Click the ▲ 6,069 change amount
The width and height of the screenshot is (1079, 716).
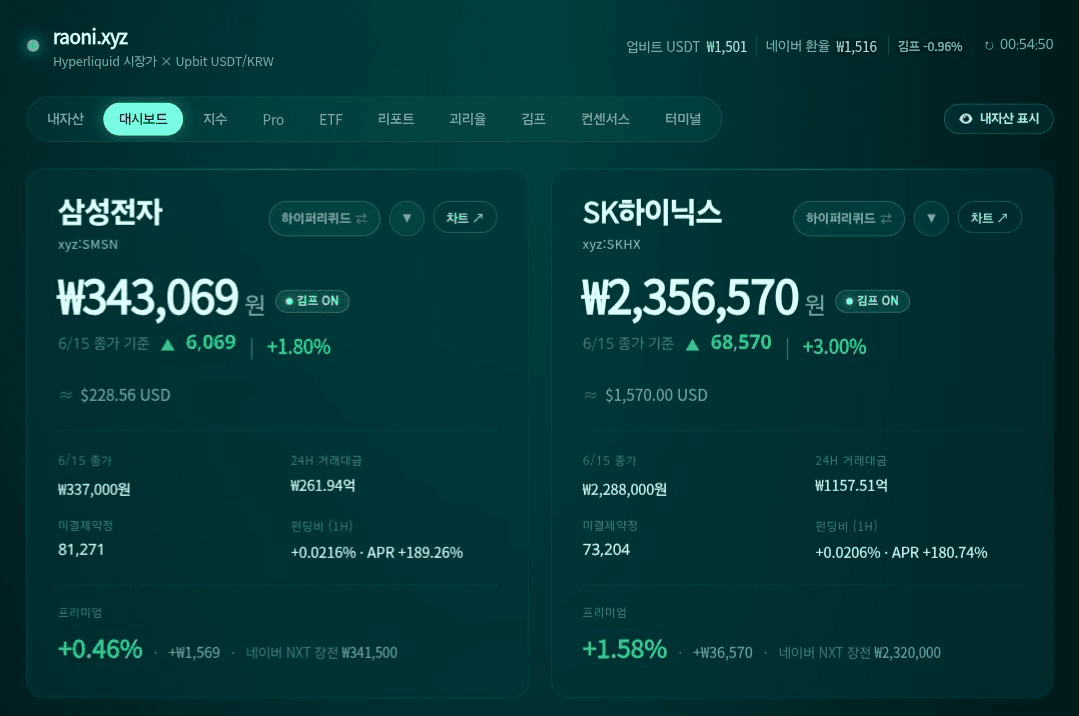[x=198, y=343]
